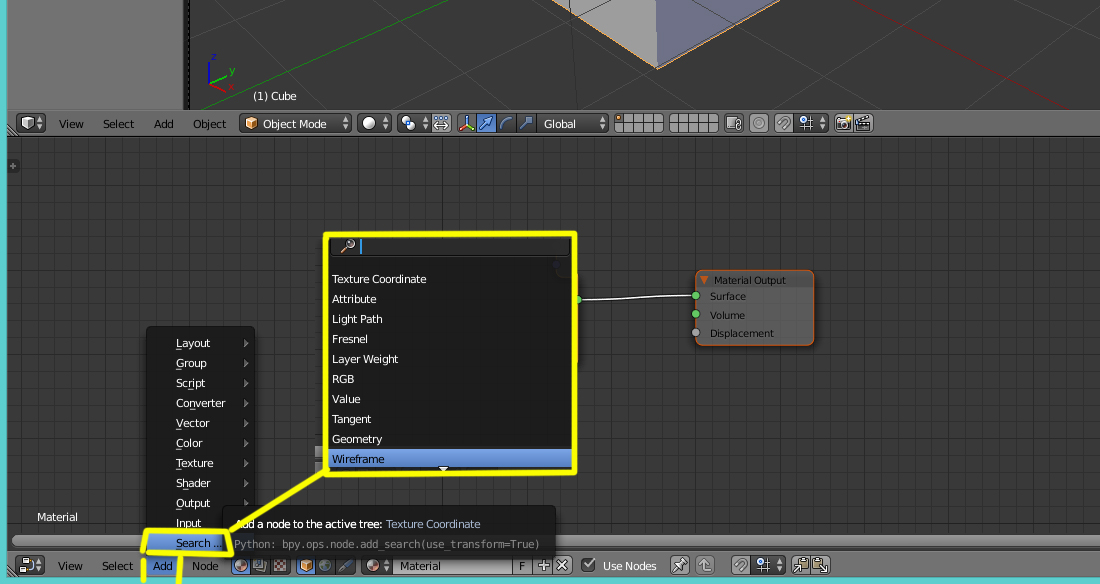Screen dimensions: 1100x584
Task: Unlink material with the X button
Action: tap(562, 566)
